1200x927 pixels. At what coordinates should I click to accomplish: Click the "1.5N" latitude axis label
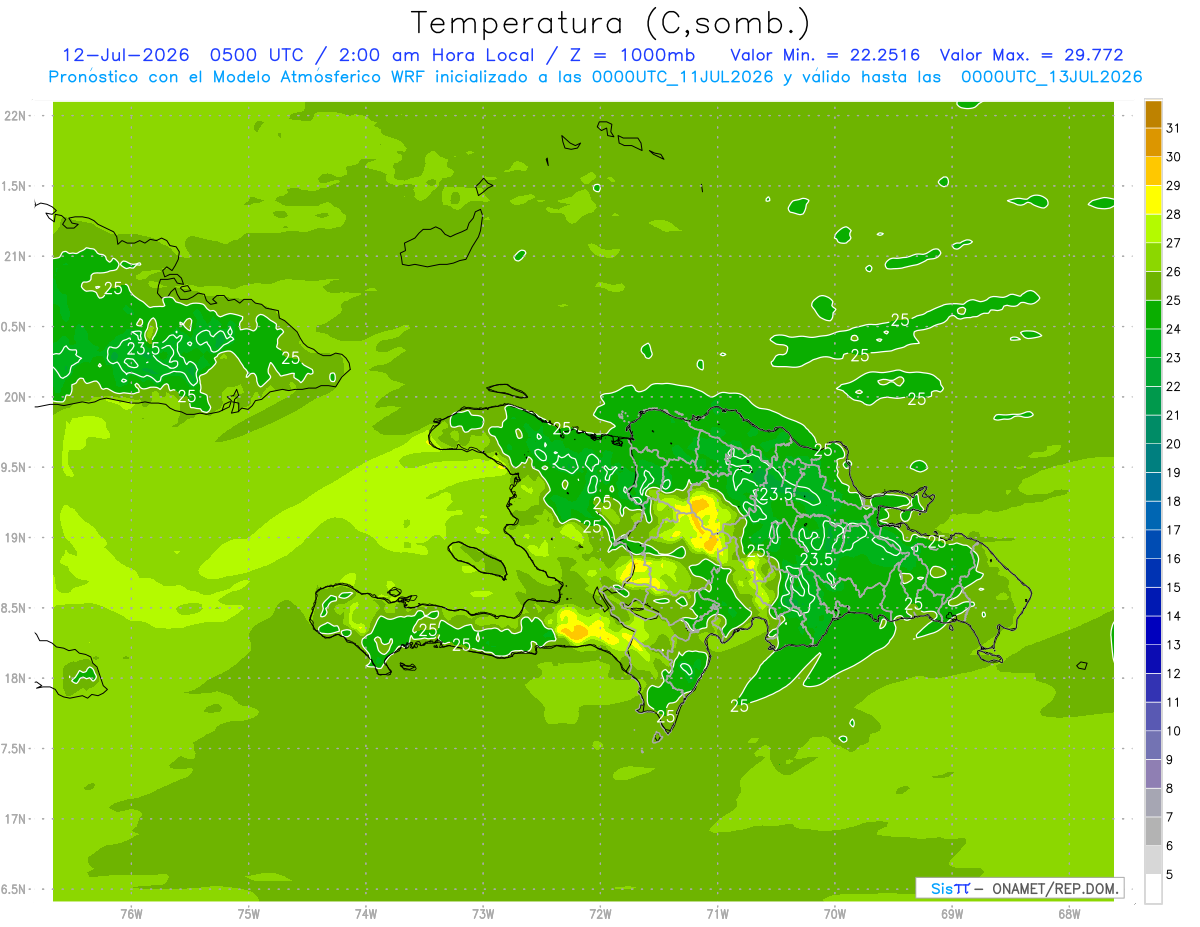[14, 186]
